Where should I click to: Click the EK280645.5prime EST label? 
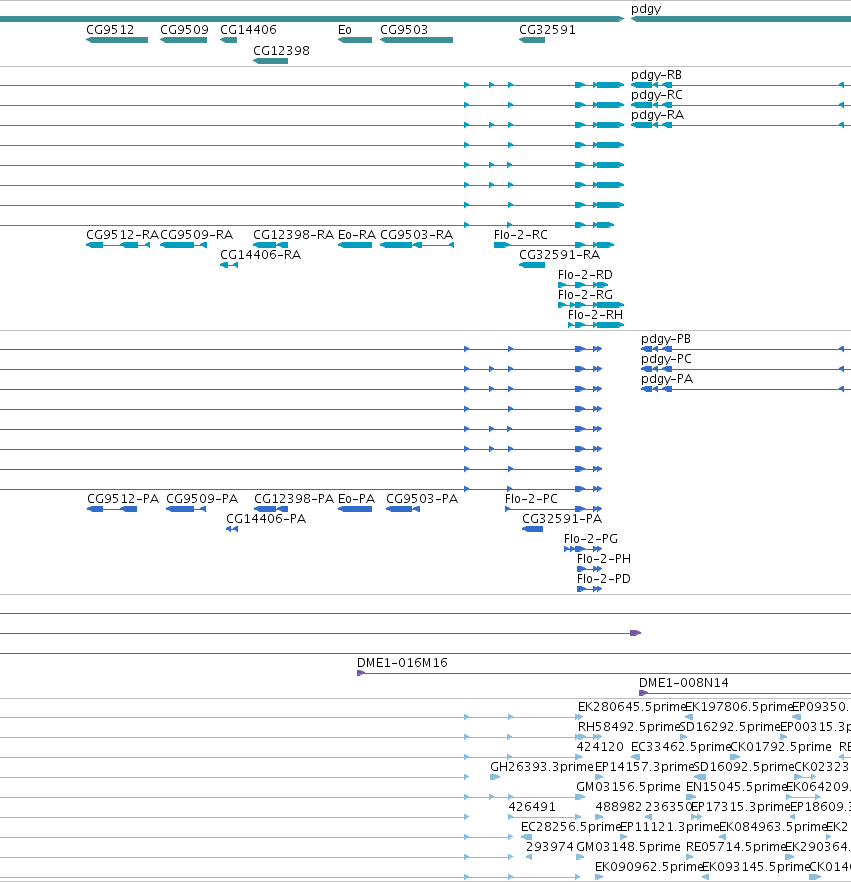[x=631, y=707]
